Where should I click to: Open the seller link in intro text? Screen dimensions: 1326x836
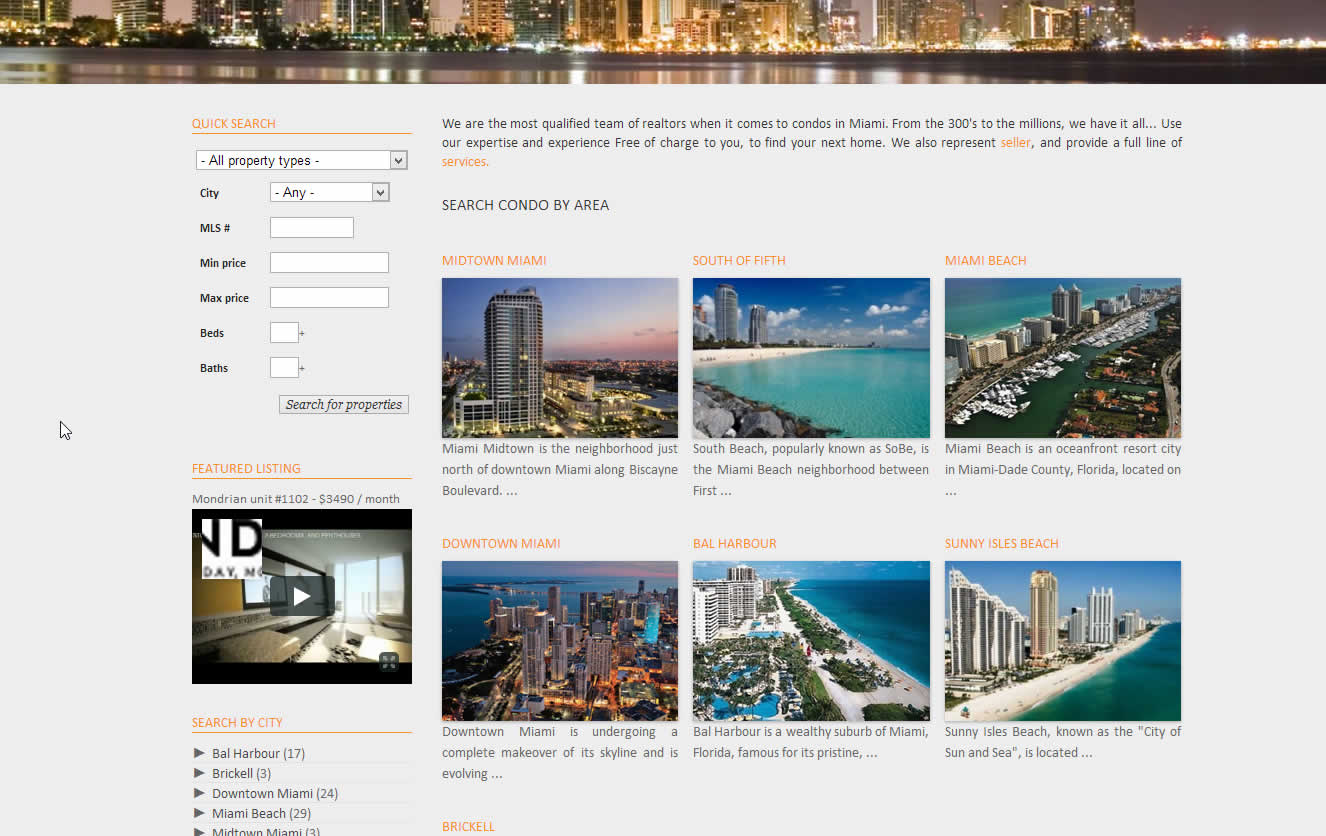click(x=1015, y=143)
